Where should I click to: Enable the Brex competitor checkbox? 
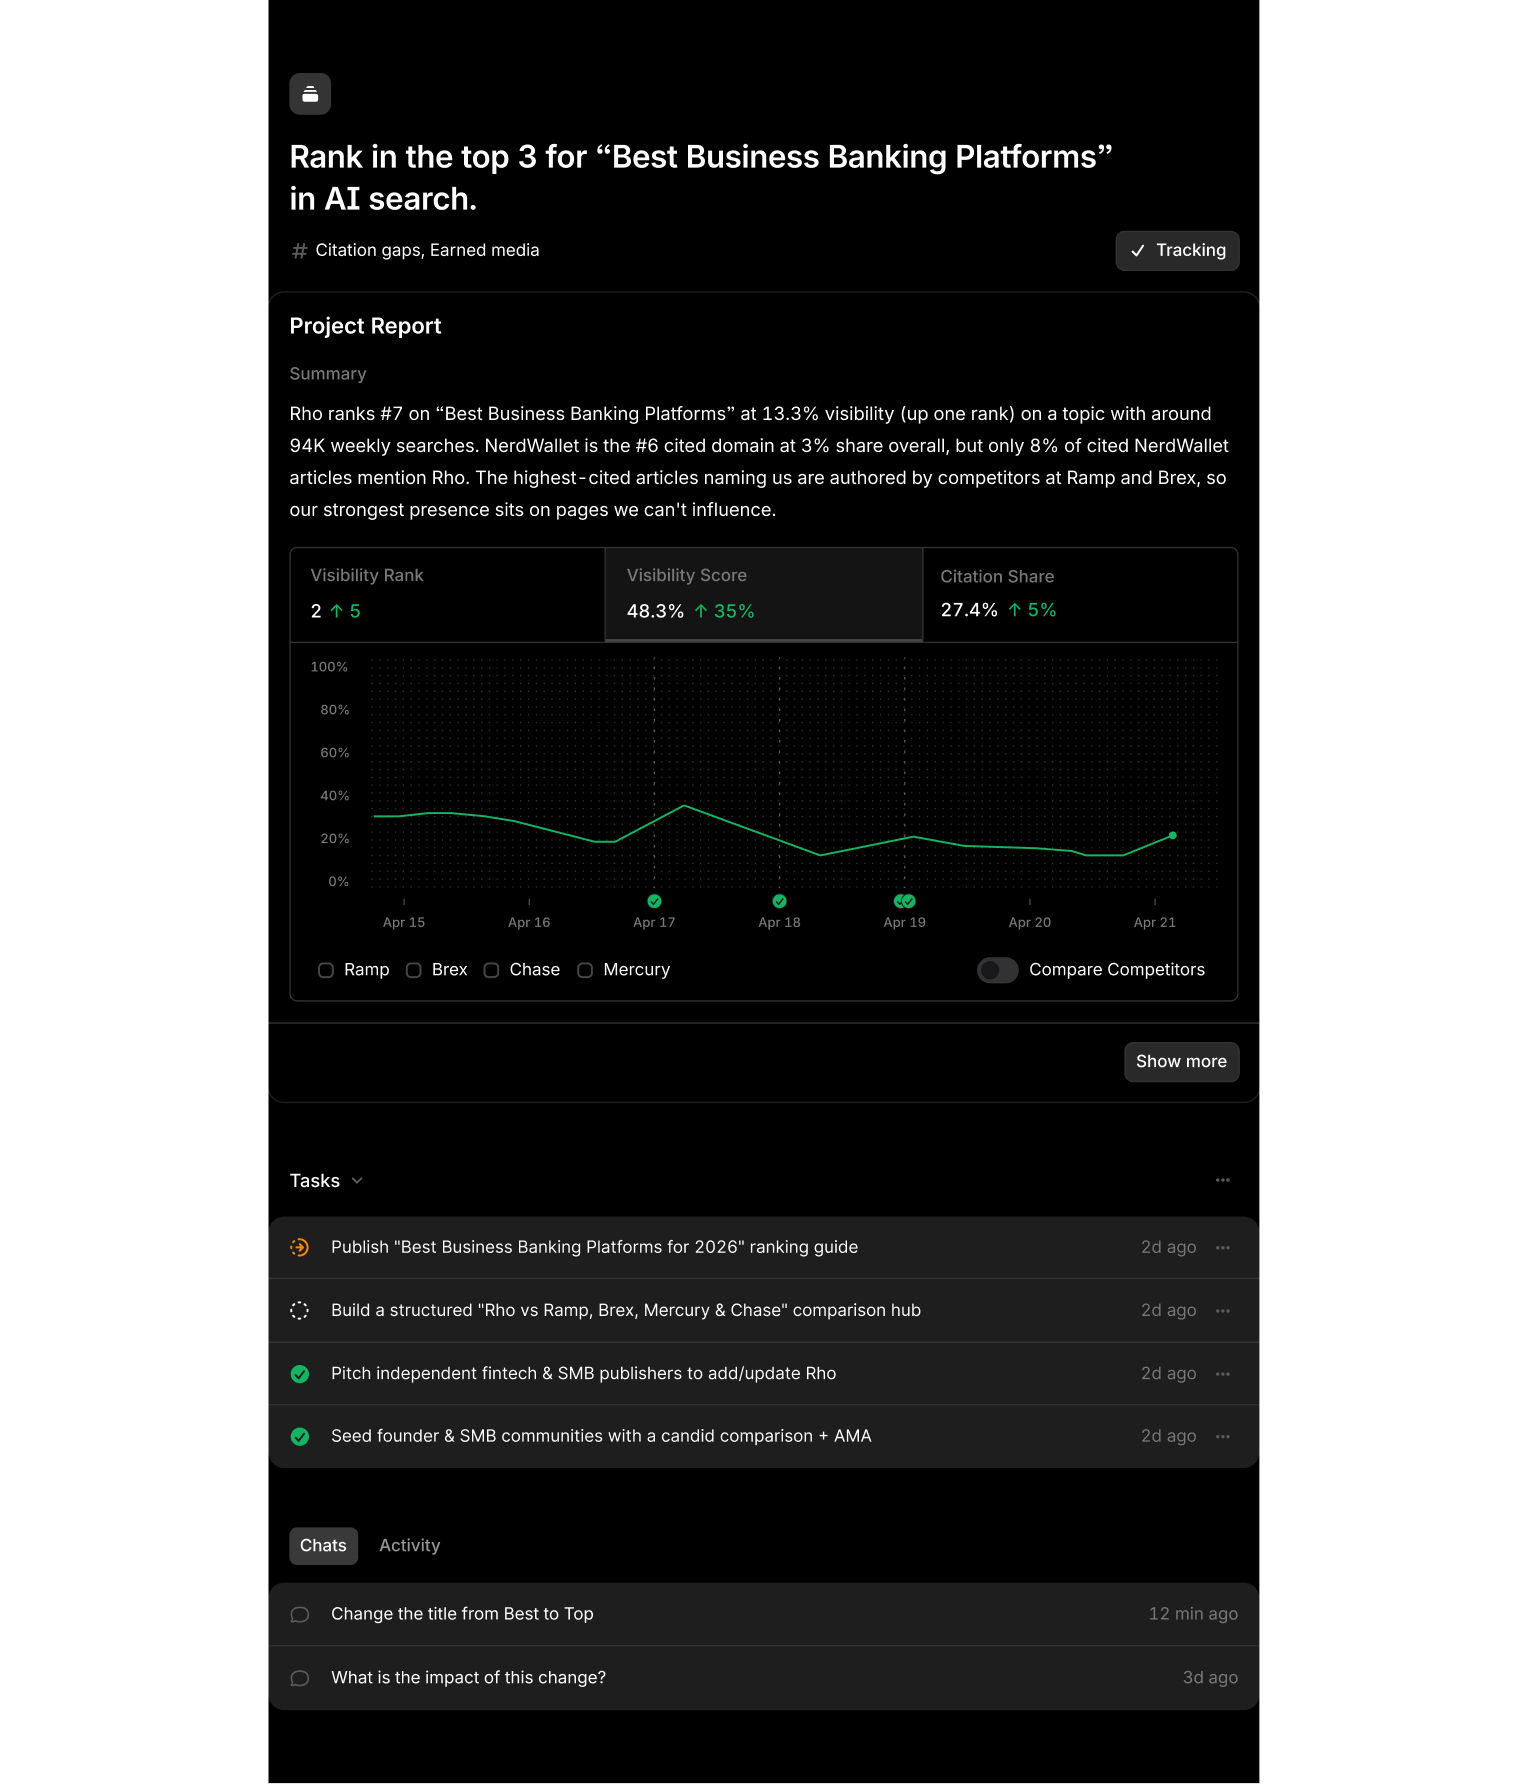tap(413, 970)
